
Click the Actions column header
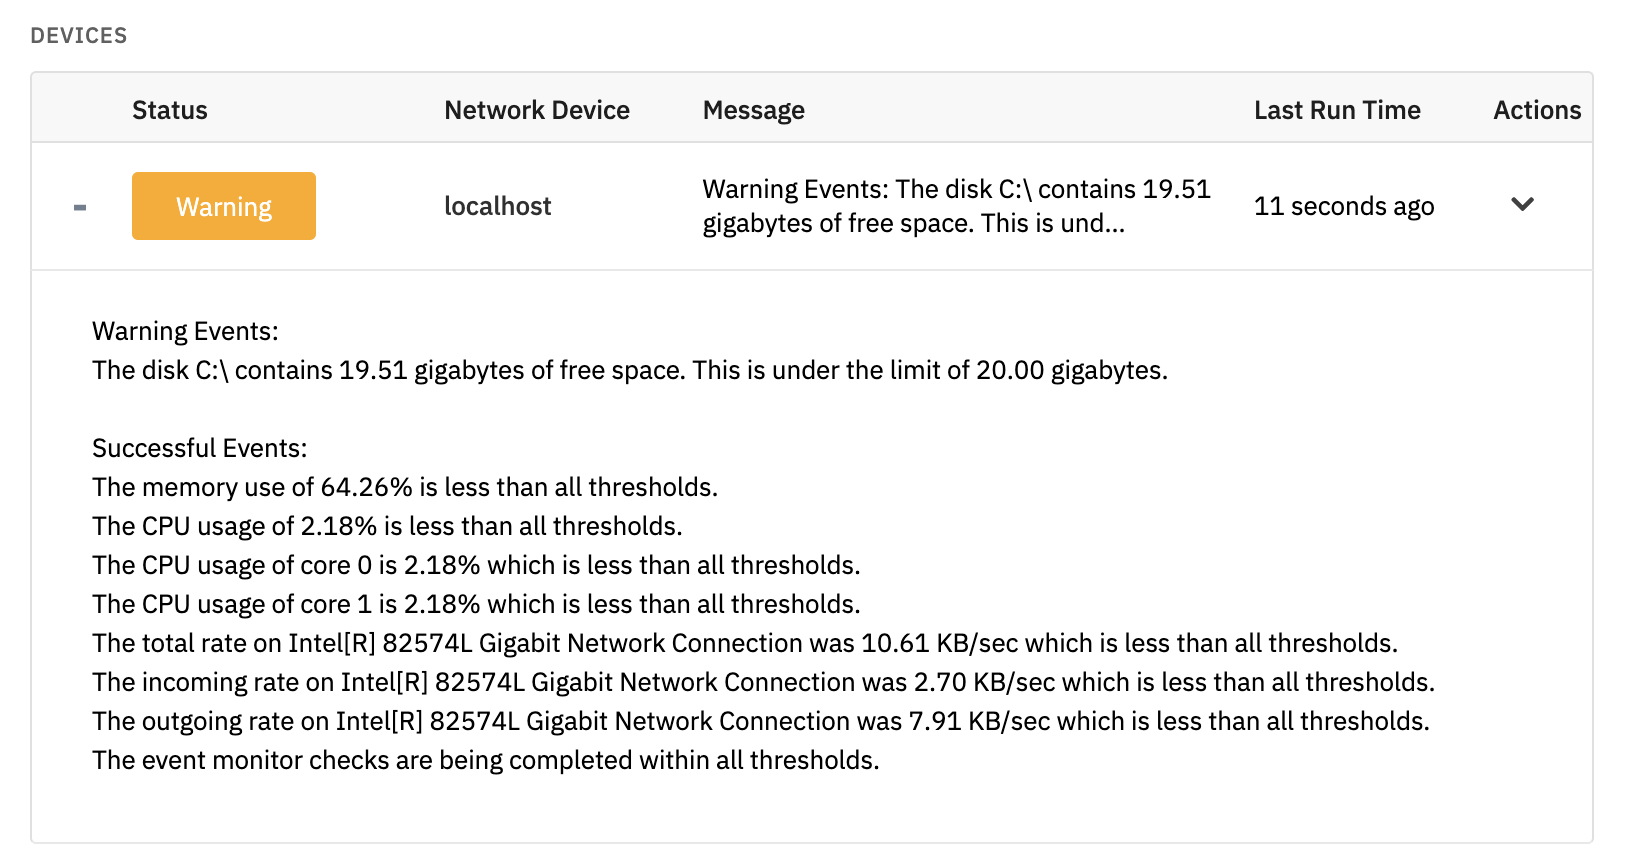(x=1537, y=110)
